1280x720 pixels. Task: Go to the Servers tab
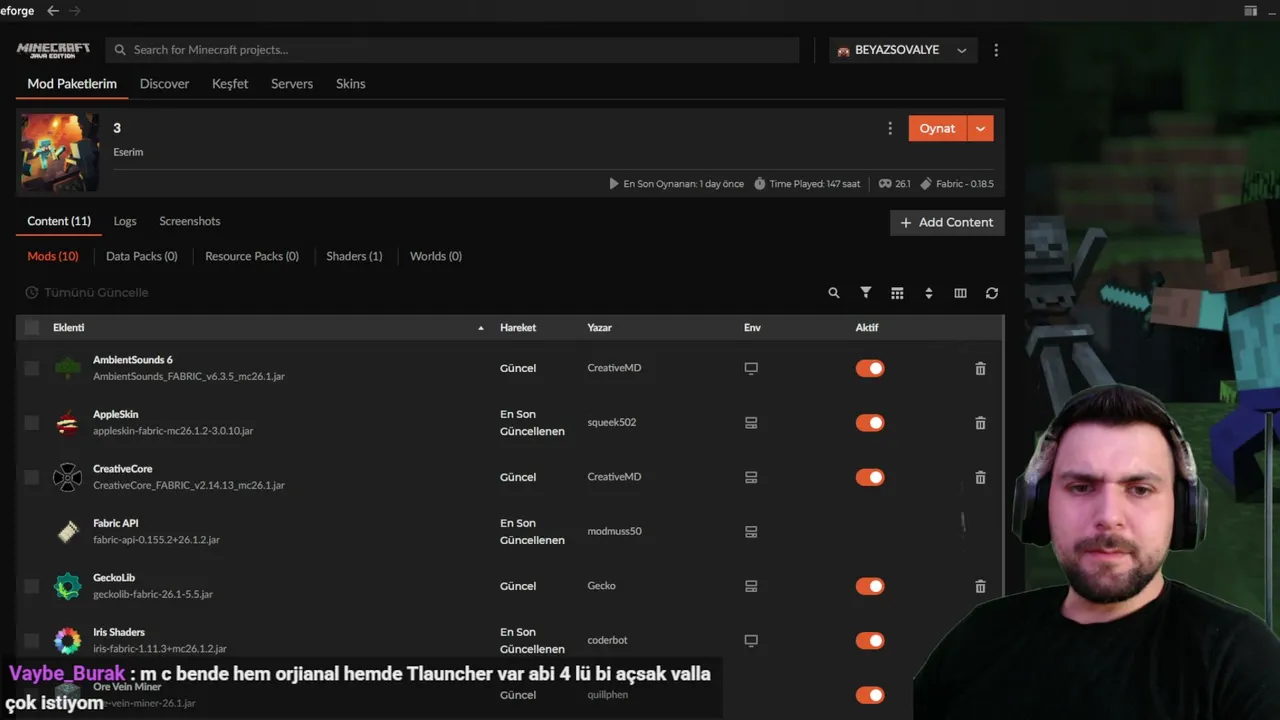[x=292, y=84]
